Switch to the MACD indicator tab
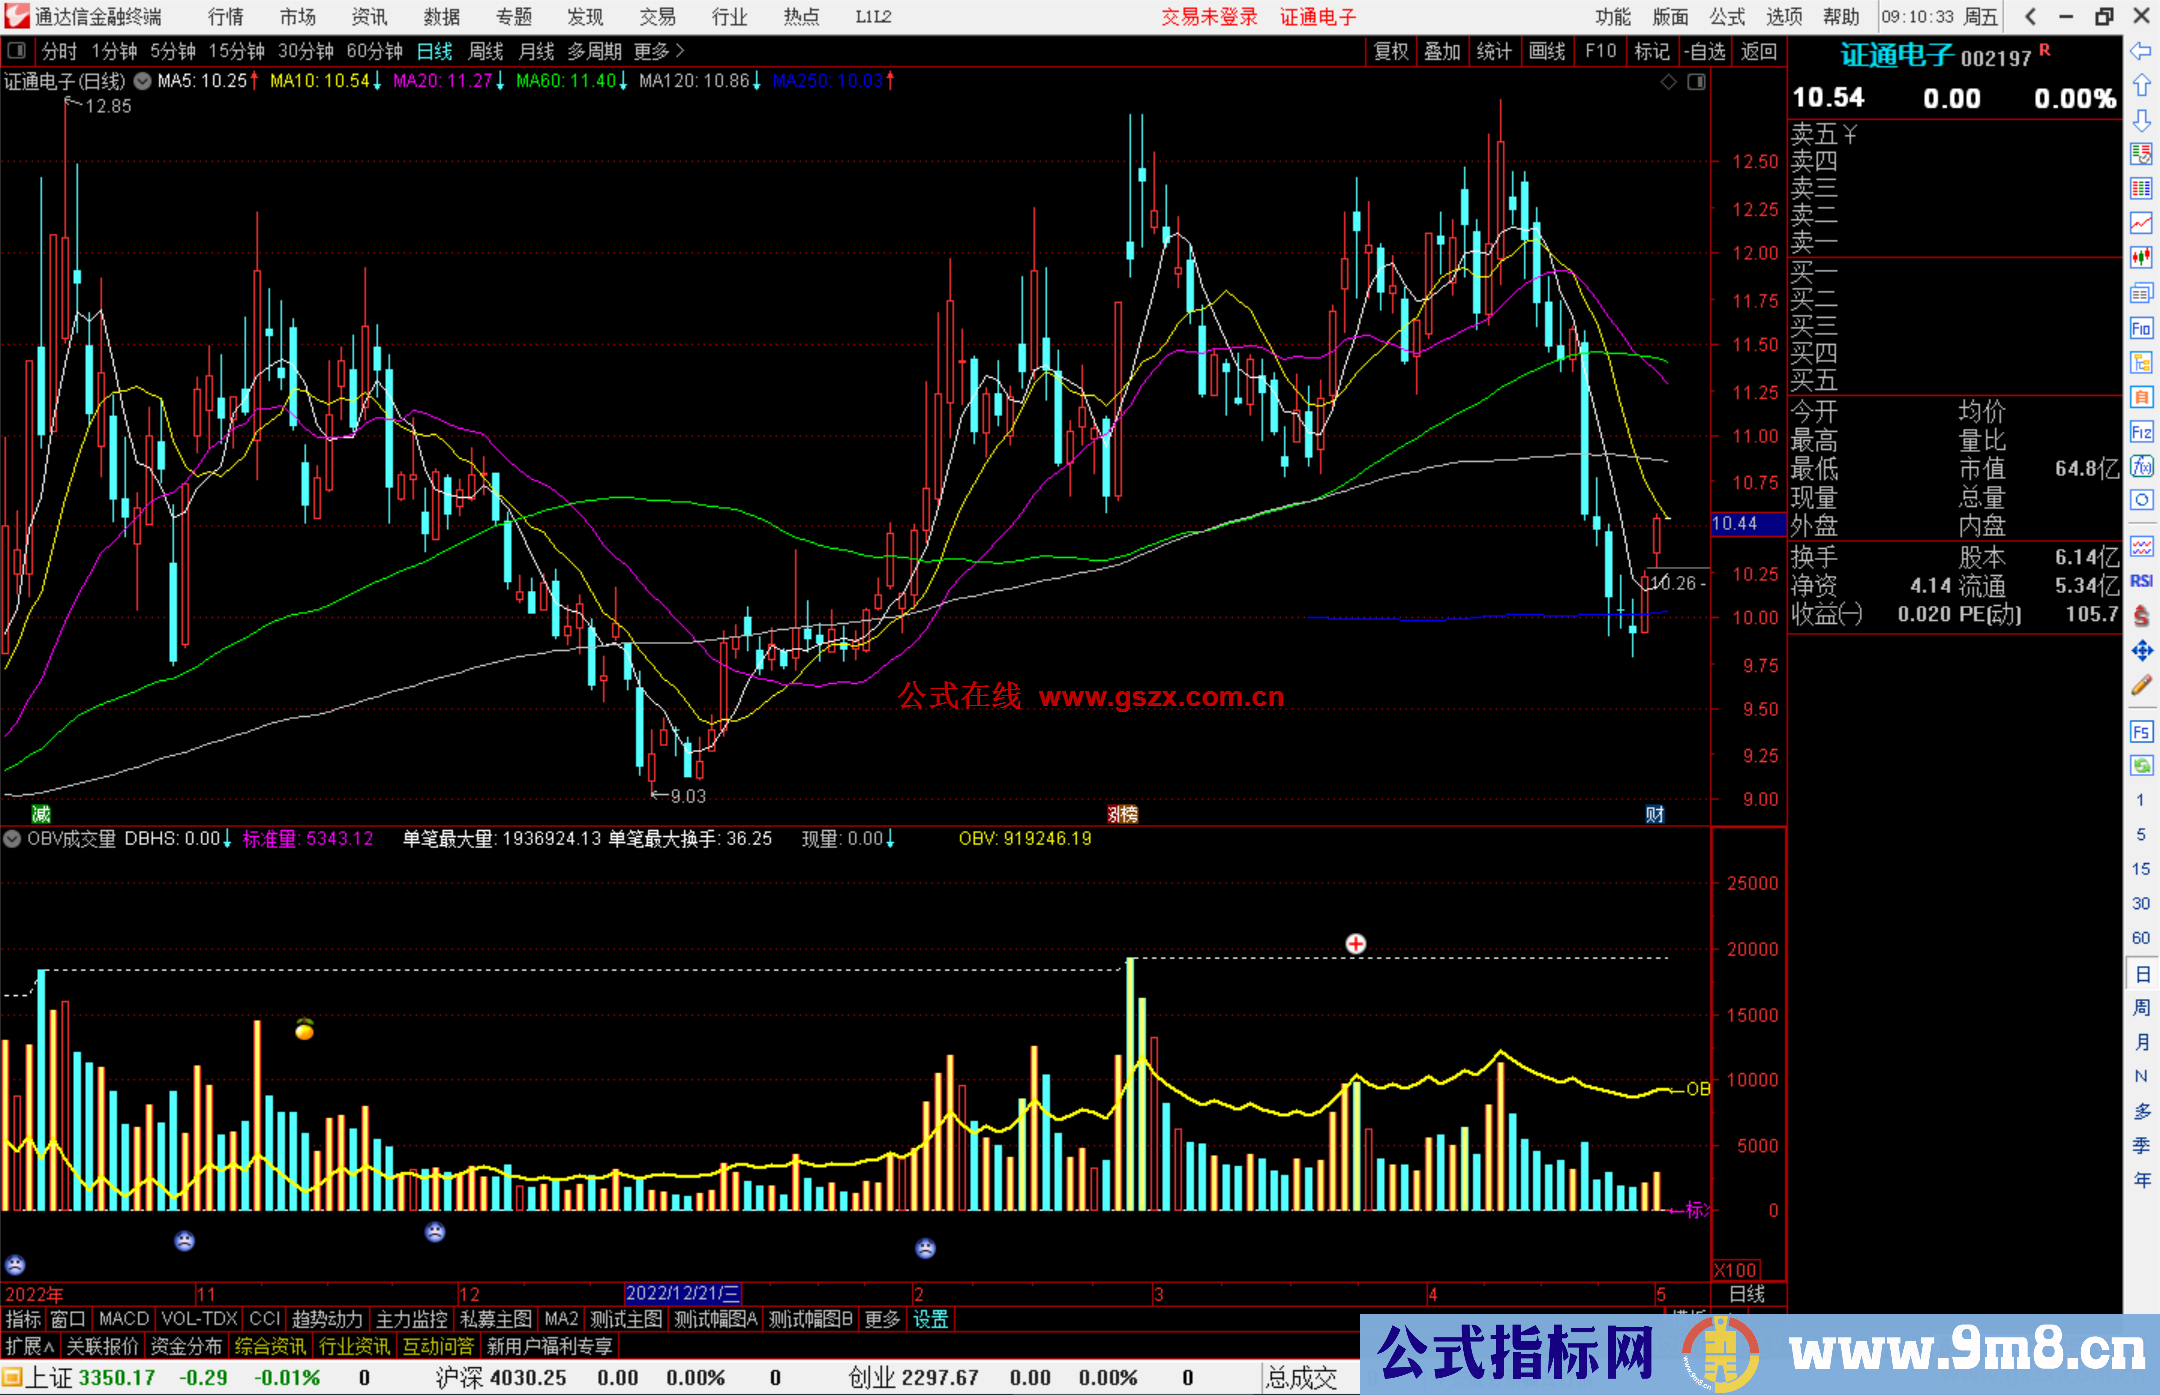This screenshot has width=2160, height=1395. click(124, 1319)
